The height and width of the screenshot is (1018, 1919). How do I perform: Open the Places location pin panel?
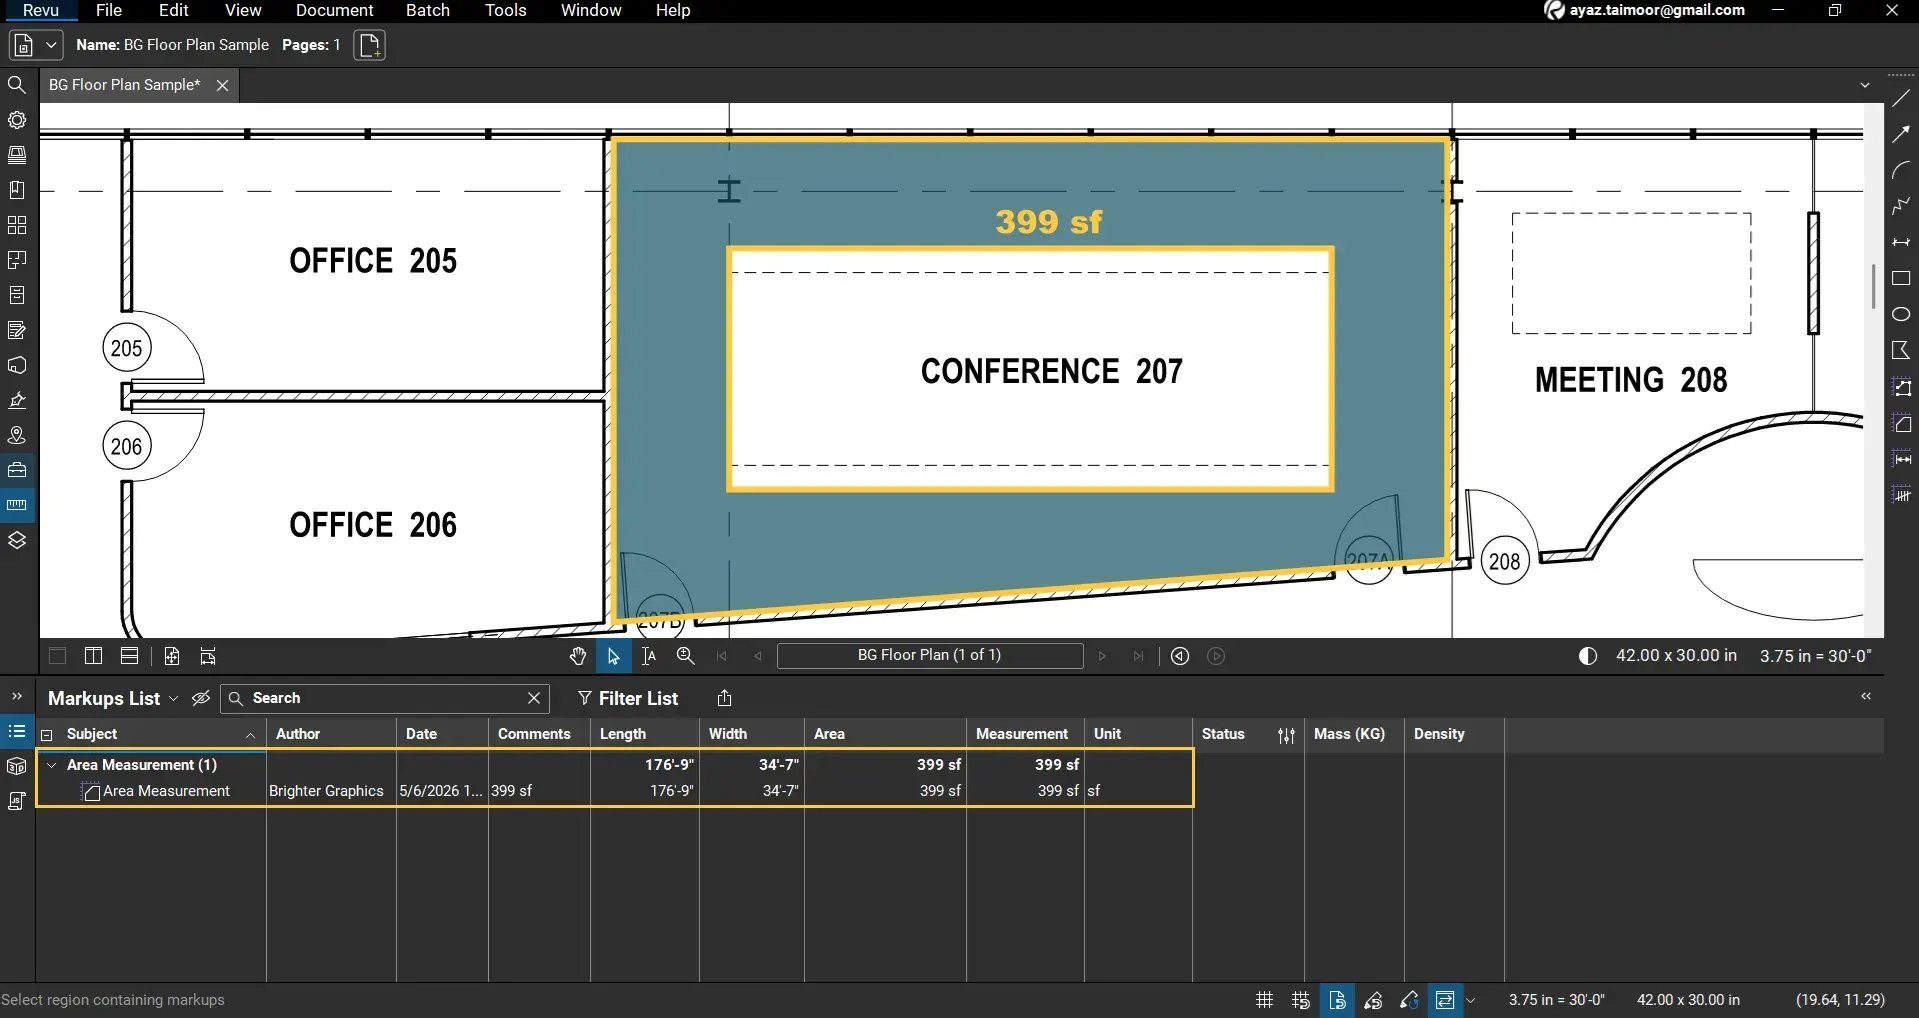click(x=17, y=435)
